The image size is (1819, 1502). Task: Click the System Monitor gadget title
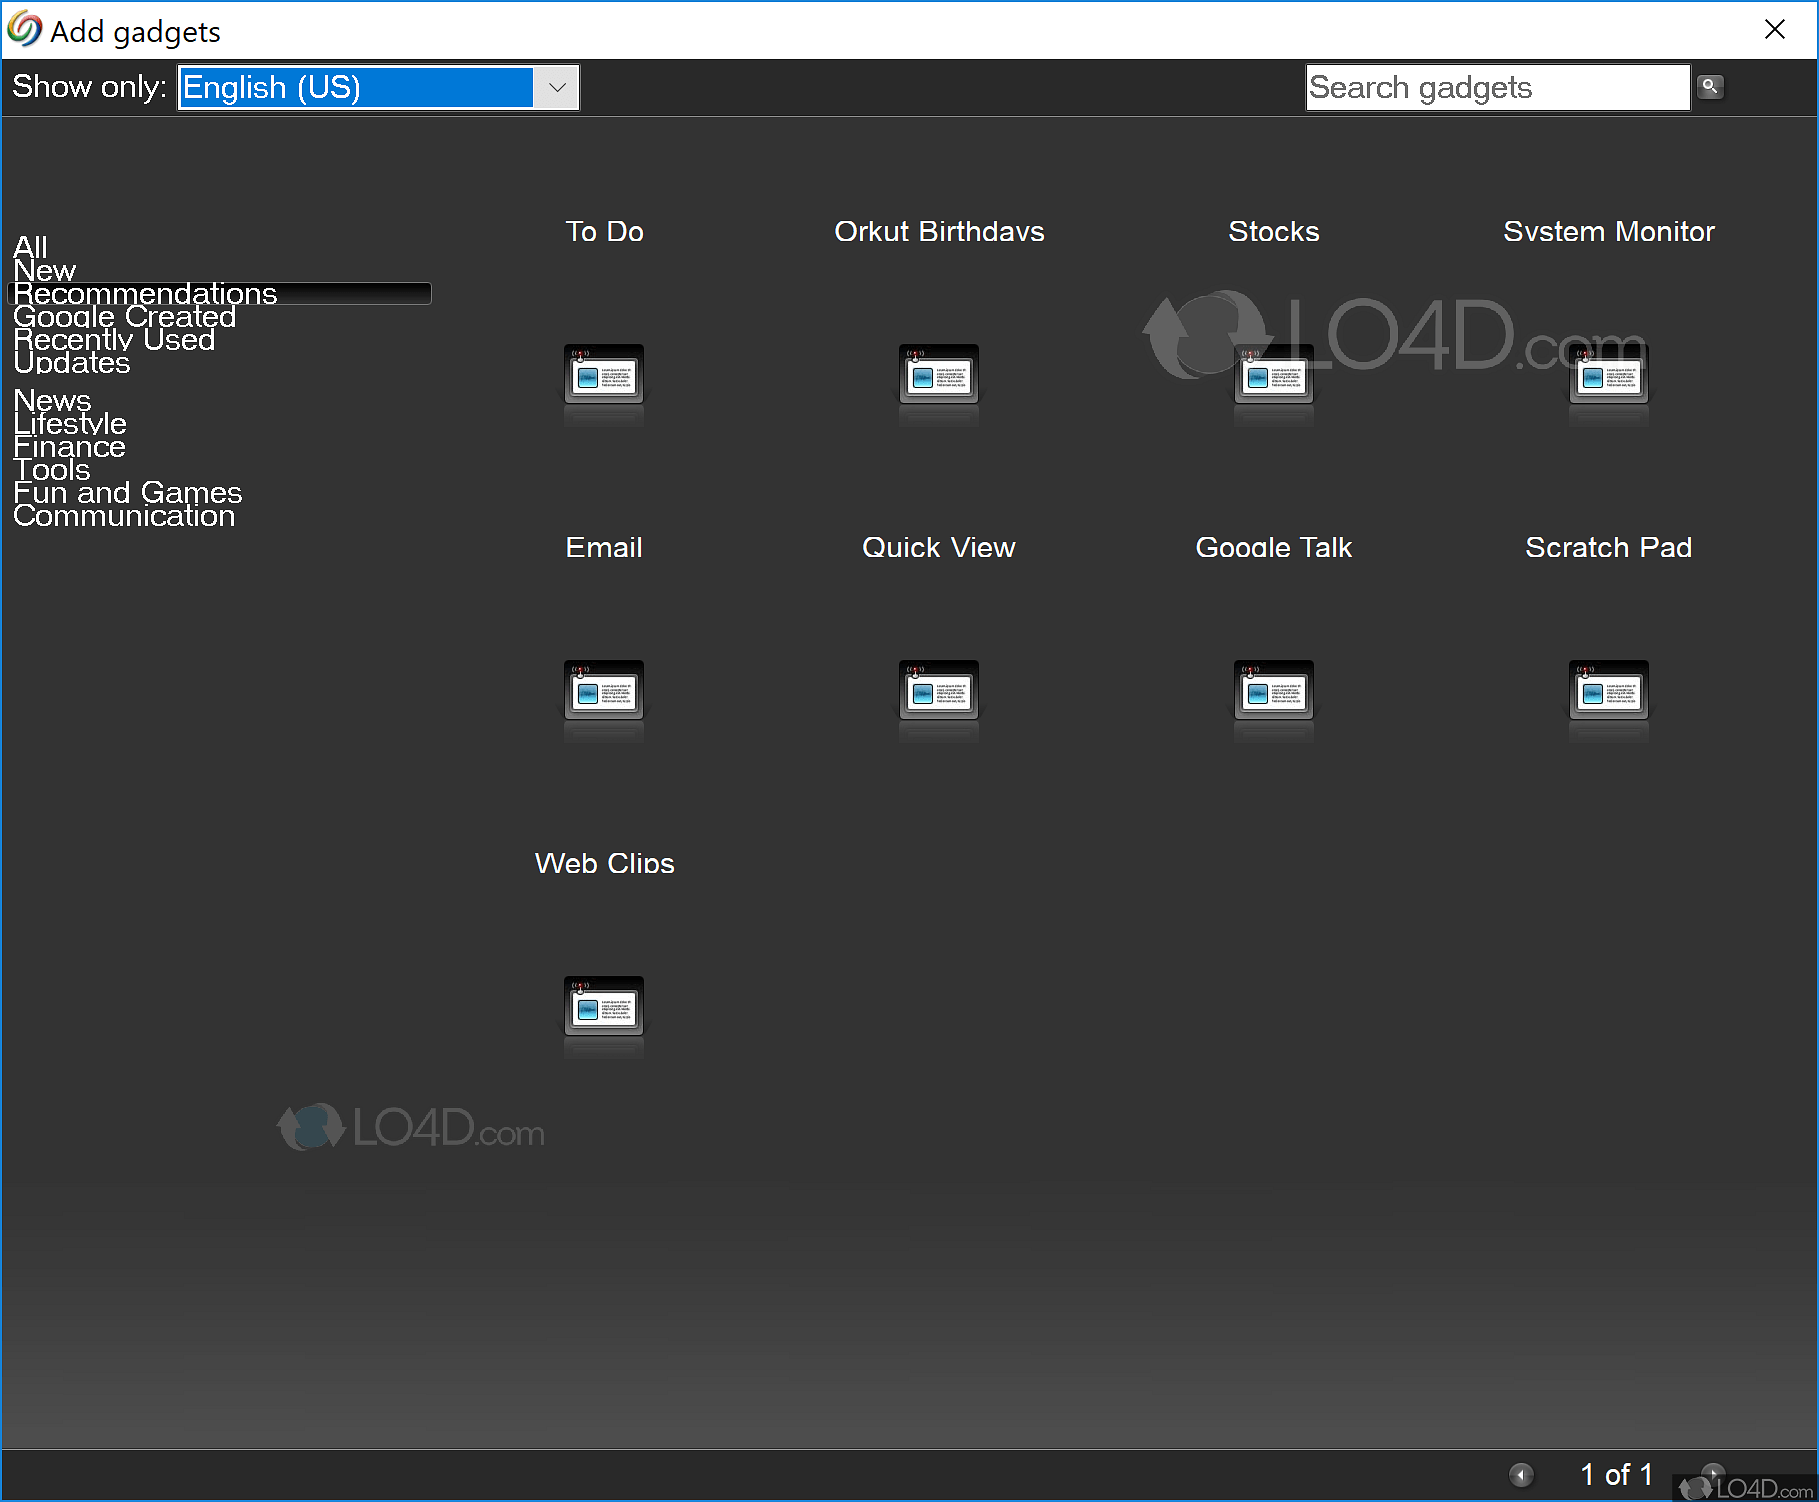point(1609,231)
